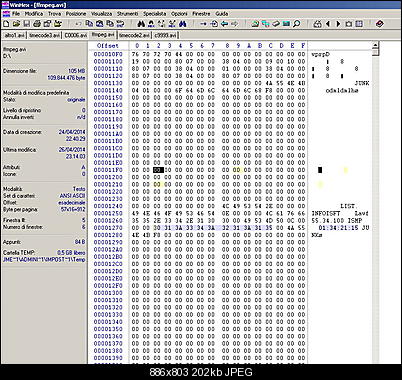Click the black left triangle Previous icon
The image size is (402, 380).
[328, 24]
